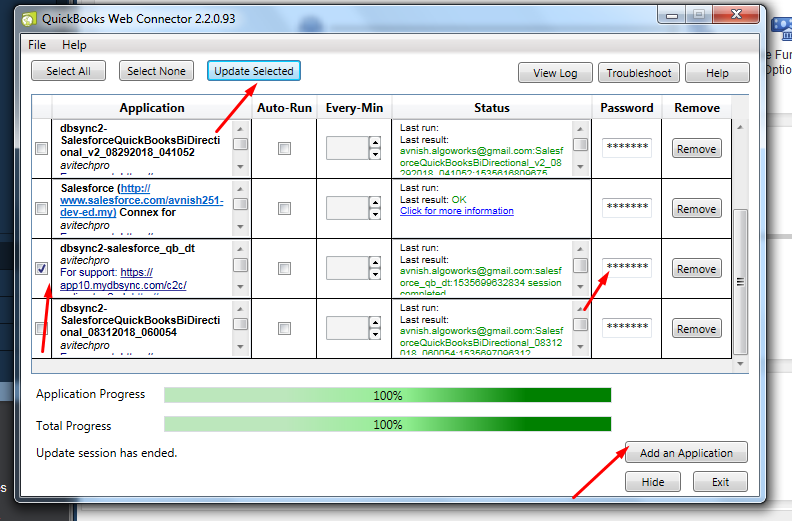Click the Application Progress bar
Viewport: 792px width, 521px height.
click(387, 395)
